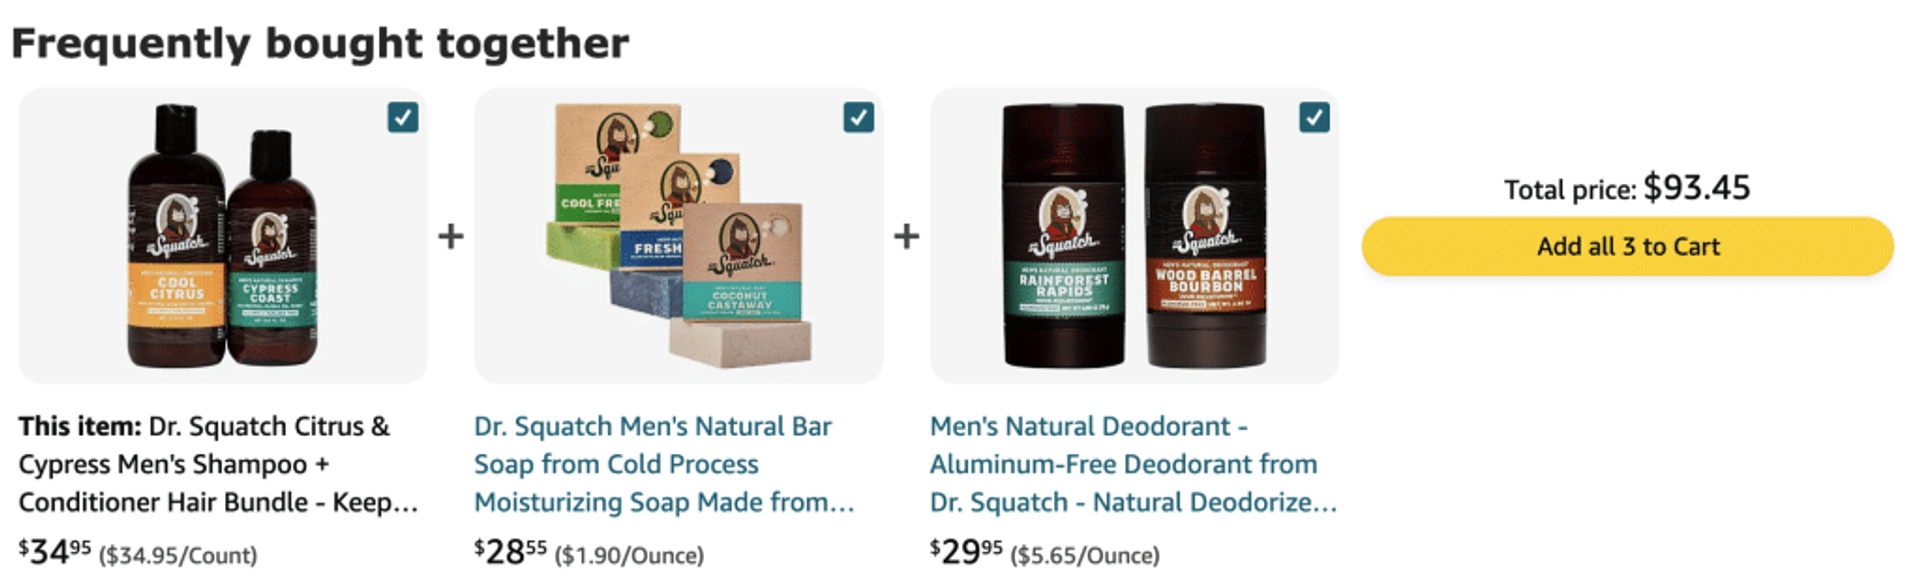Select the Cypress Coast conditioner bottle image
The height and width of the screenshot is (587, 1920).
point(271,247)
